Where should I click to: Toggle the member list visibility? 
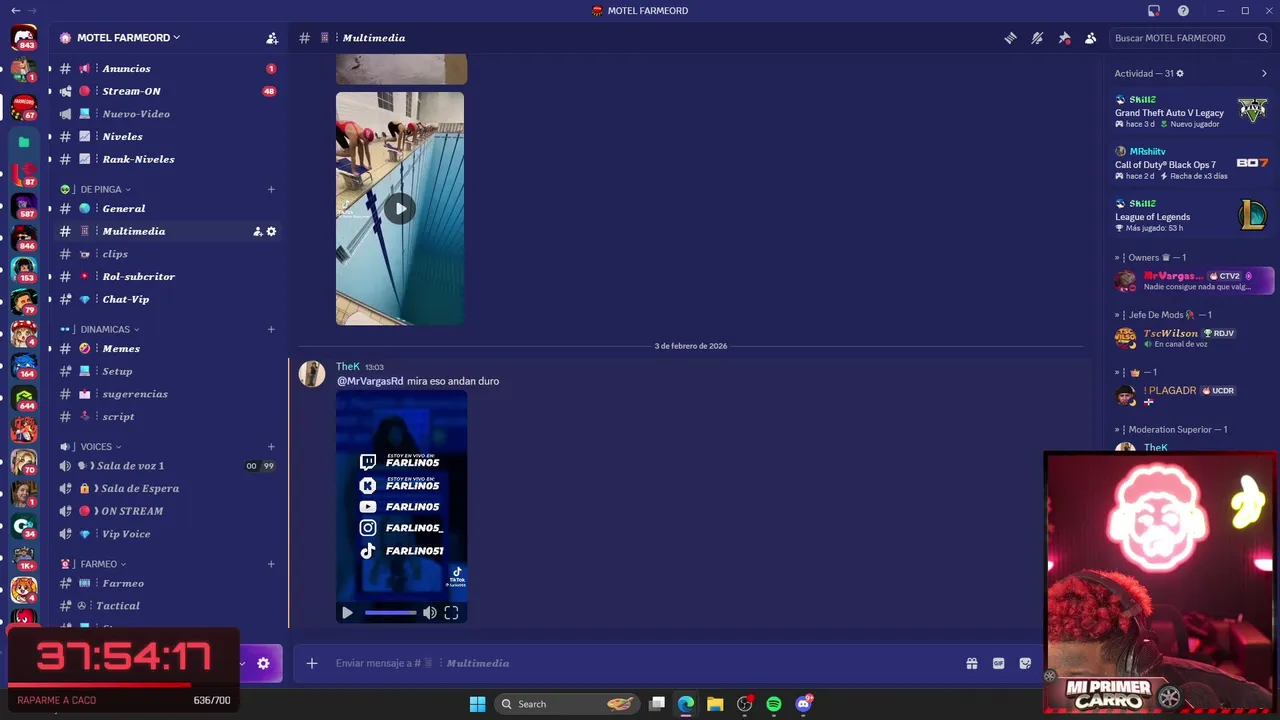point(1091,38)
